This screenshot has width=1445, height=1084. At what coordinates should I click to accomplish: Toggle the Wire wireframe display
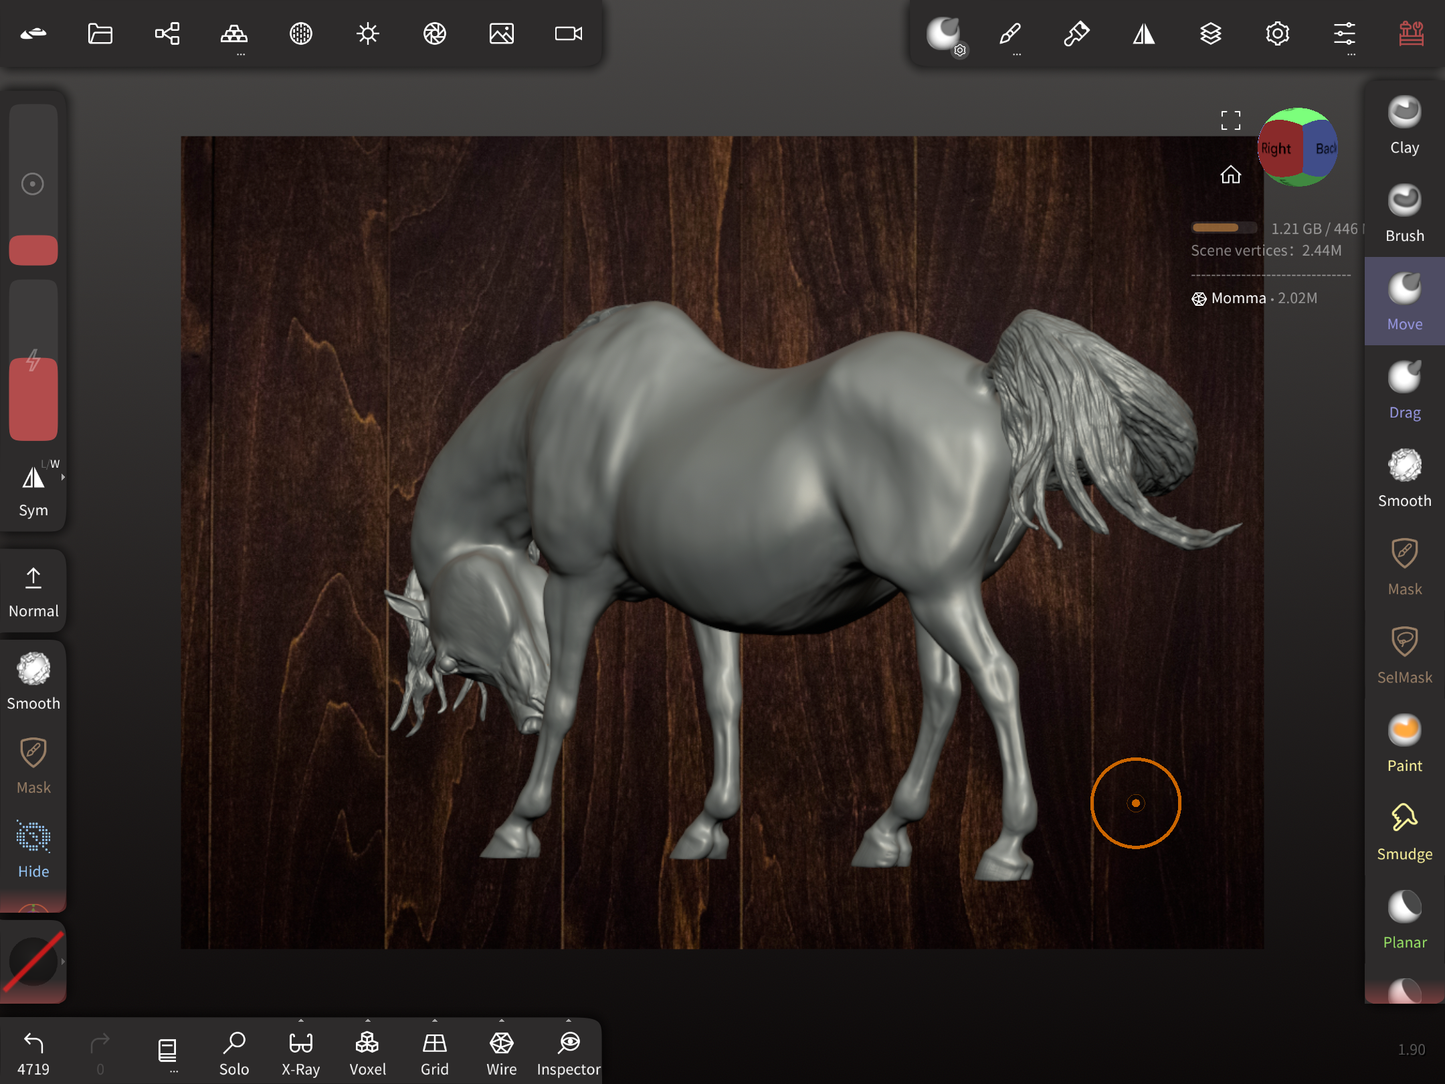tap(501, 1053)
